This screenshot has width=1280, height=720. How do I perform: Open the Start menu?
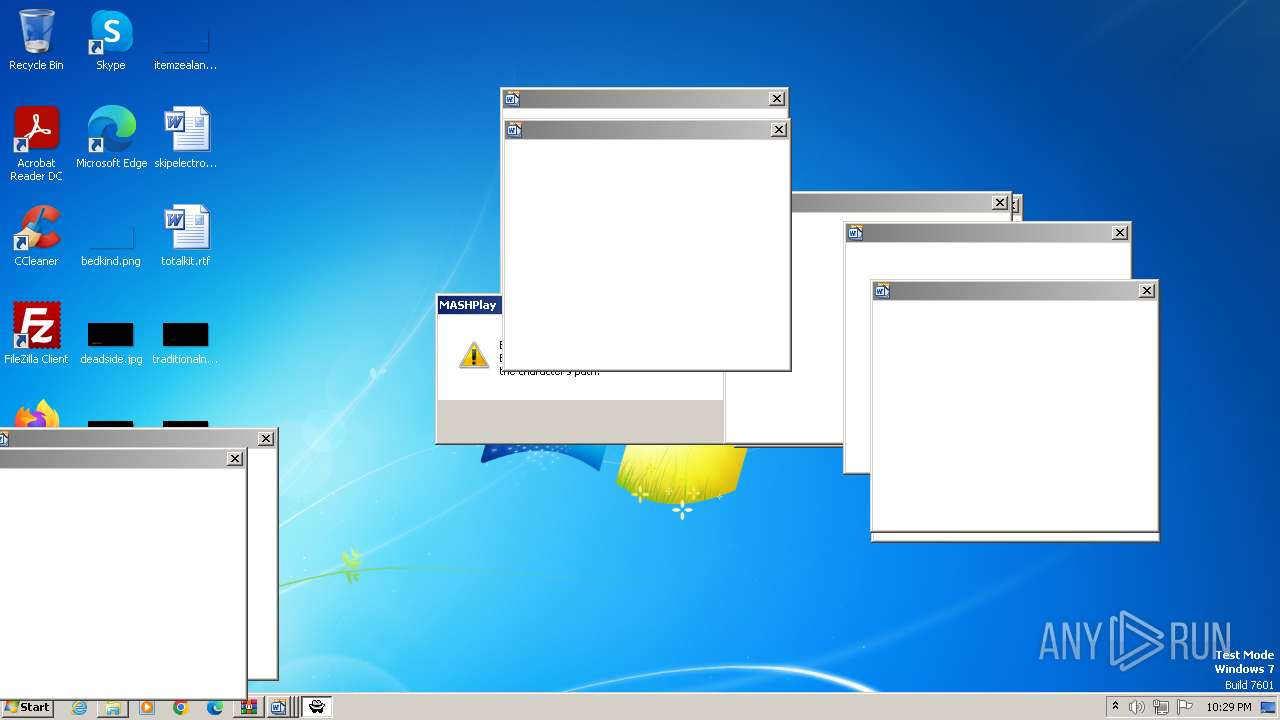(27, 707)
